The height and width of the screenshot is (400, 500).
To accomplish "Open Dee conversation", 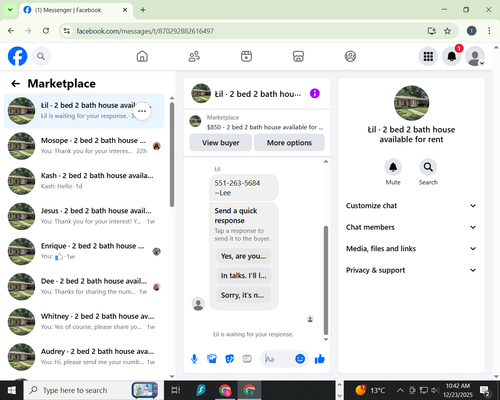I will (x=84, y=286).
